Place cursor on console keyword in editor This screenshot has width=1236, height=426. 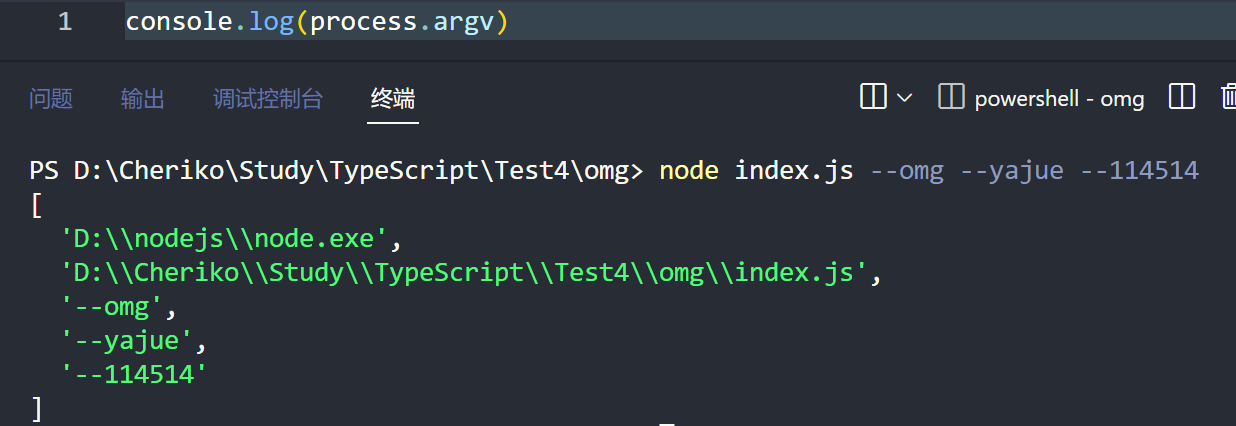[178, 22]
